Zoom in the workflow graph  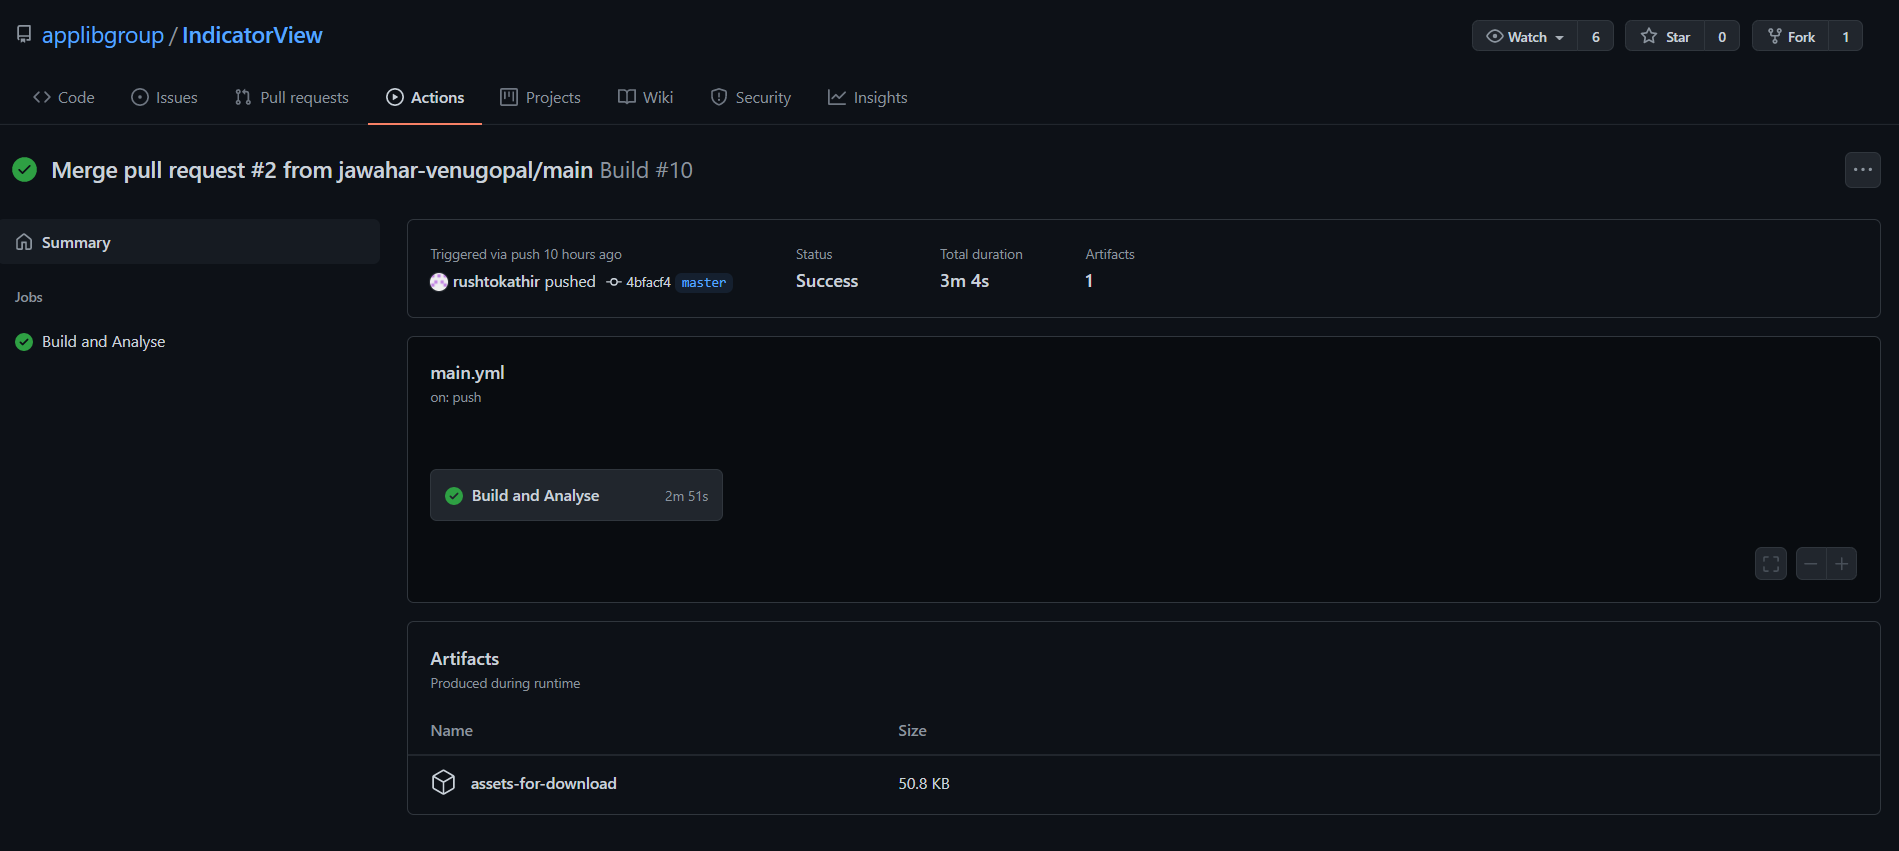[x=1842, y=564]
